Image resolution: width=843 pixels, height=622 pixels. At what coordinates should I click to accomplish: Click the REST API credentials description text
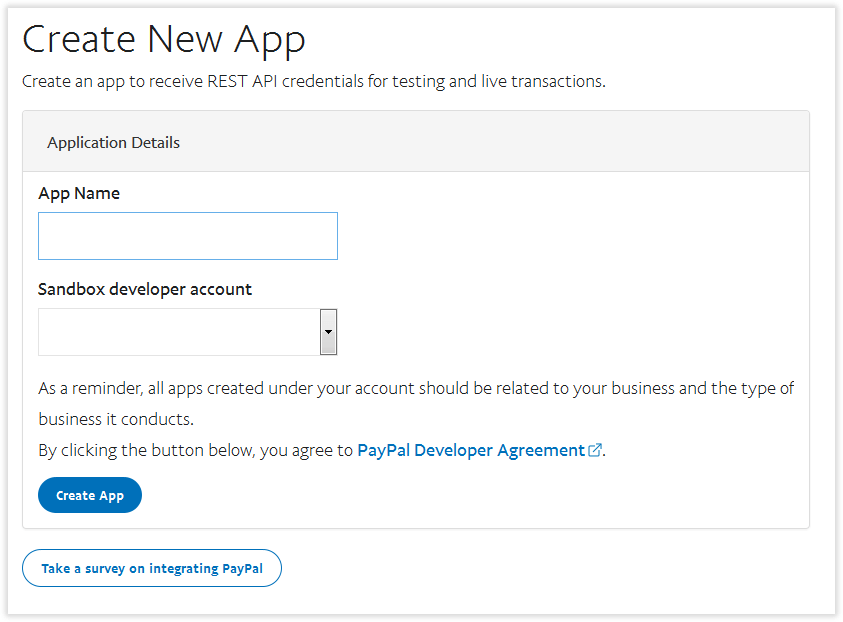pyautogui.click(x=314, y=81)
